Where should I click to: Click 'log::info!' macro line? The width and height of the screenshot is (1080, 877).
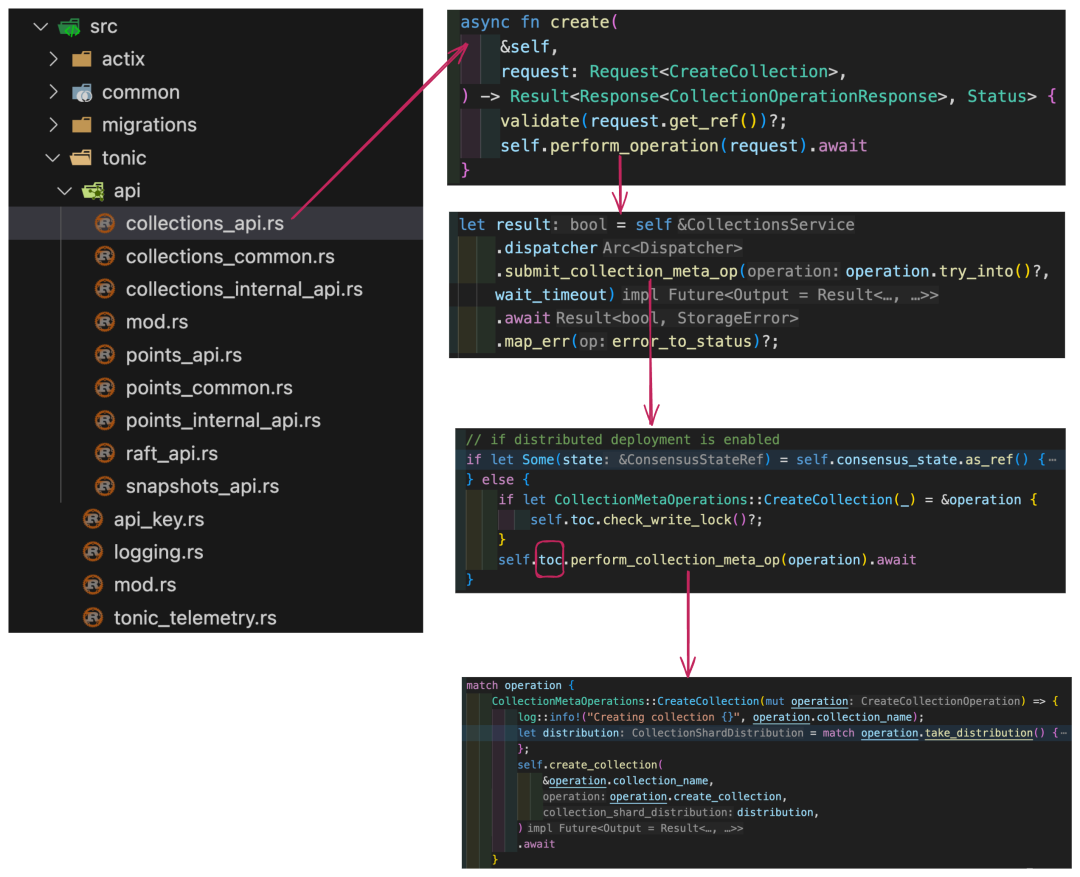(720, 717)
